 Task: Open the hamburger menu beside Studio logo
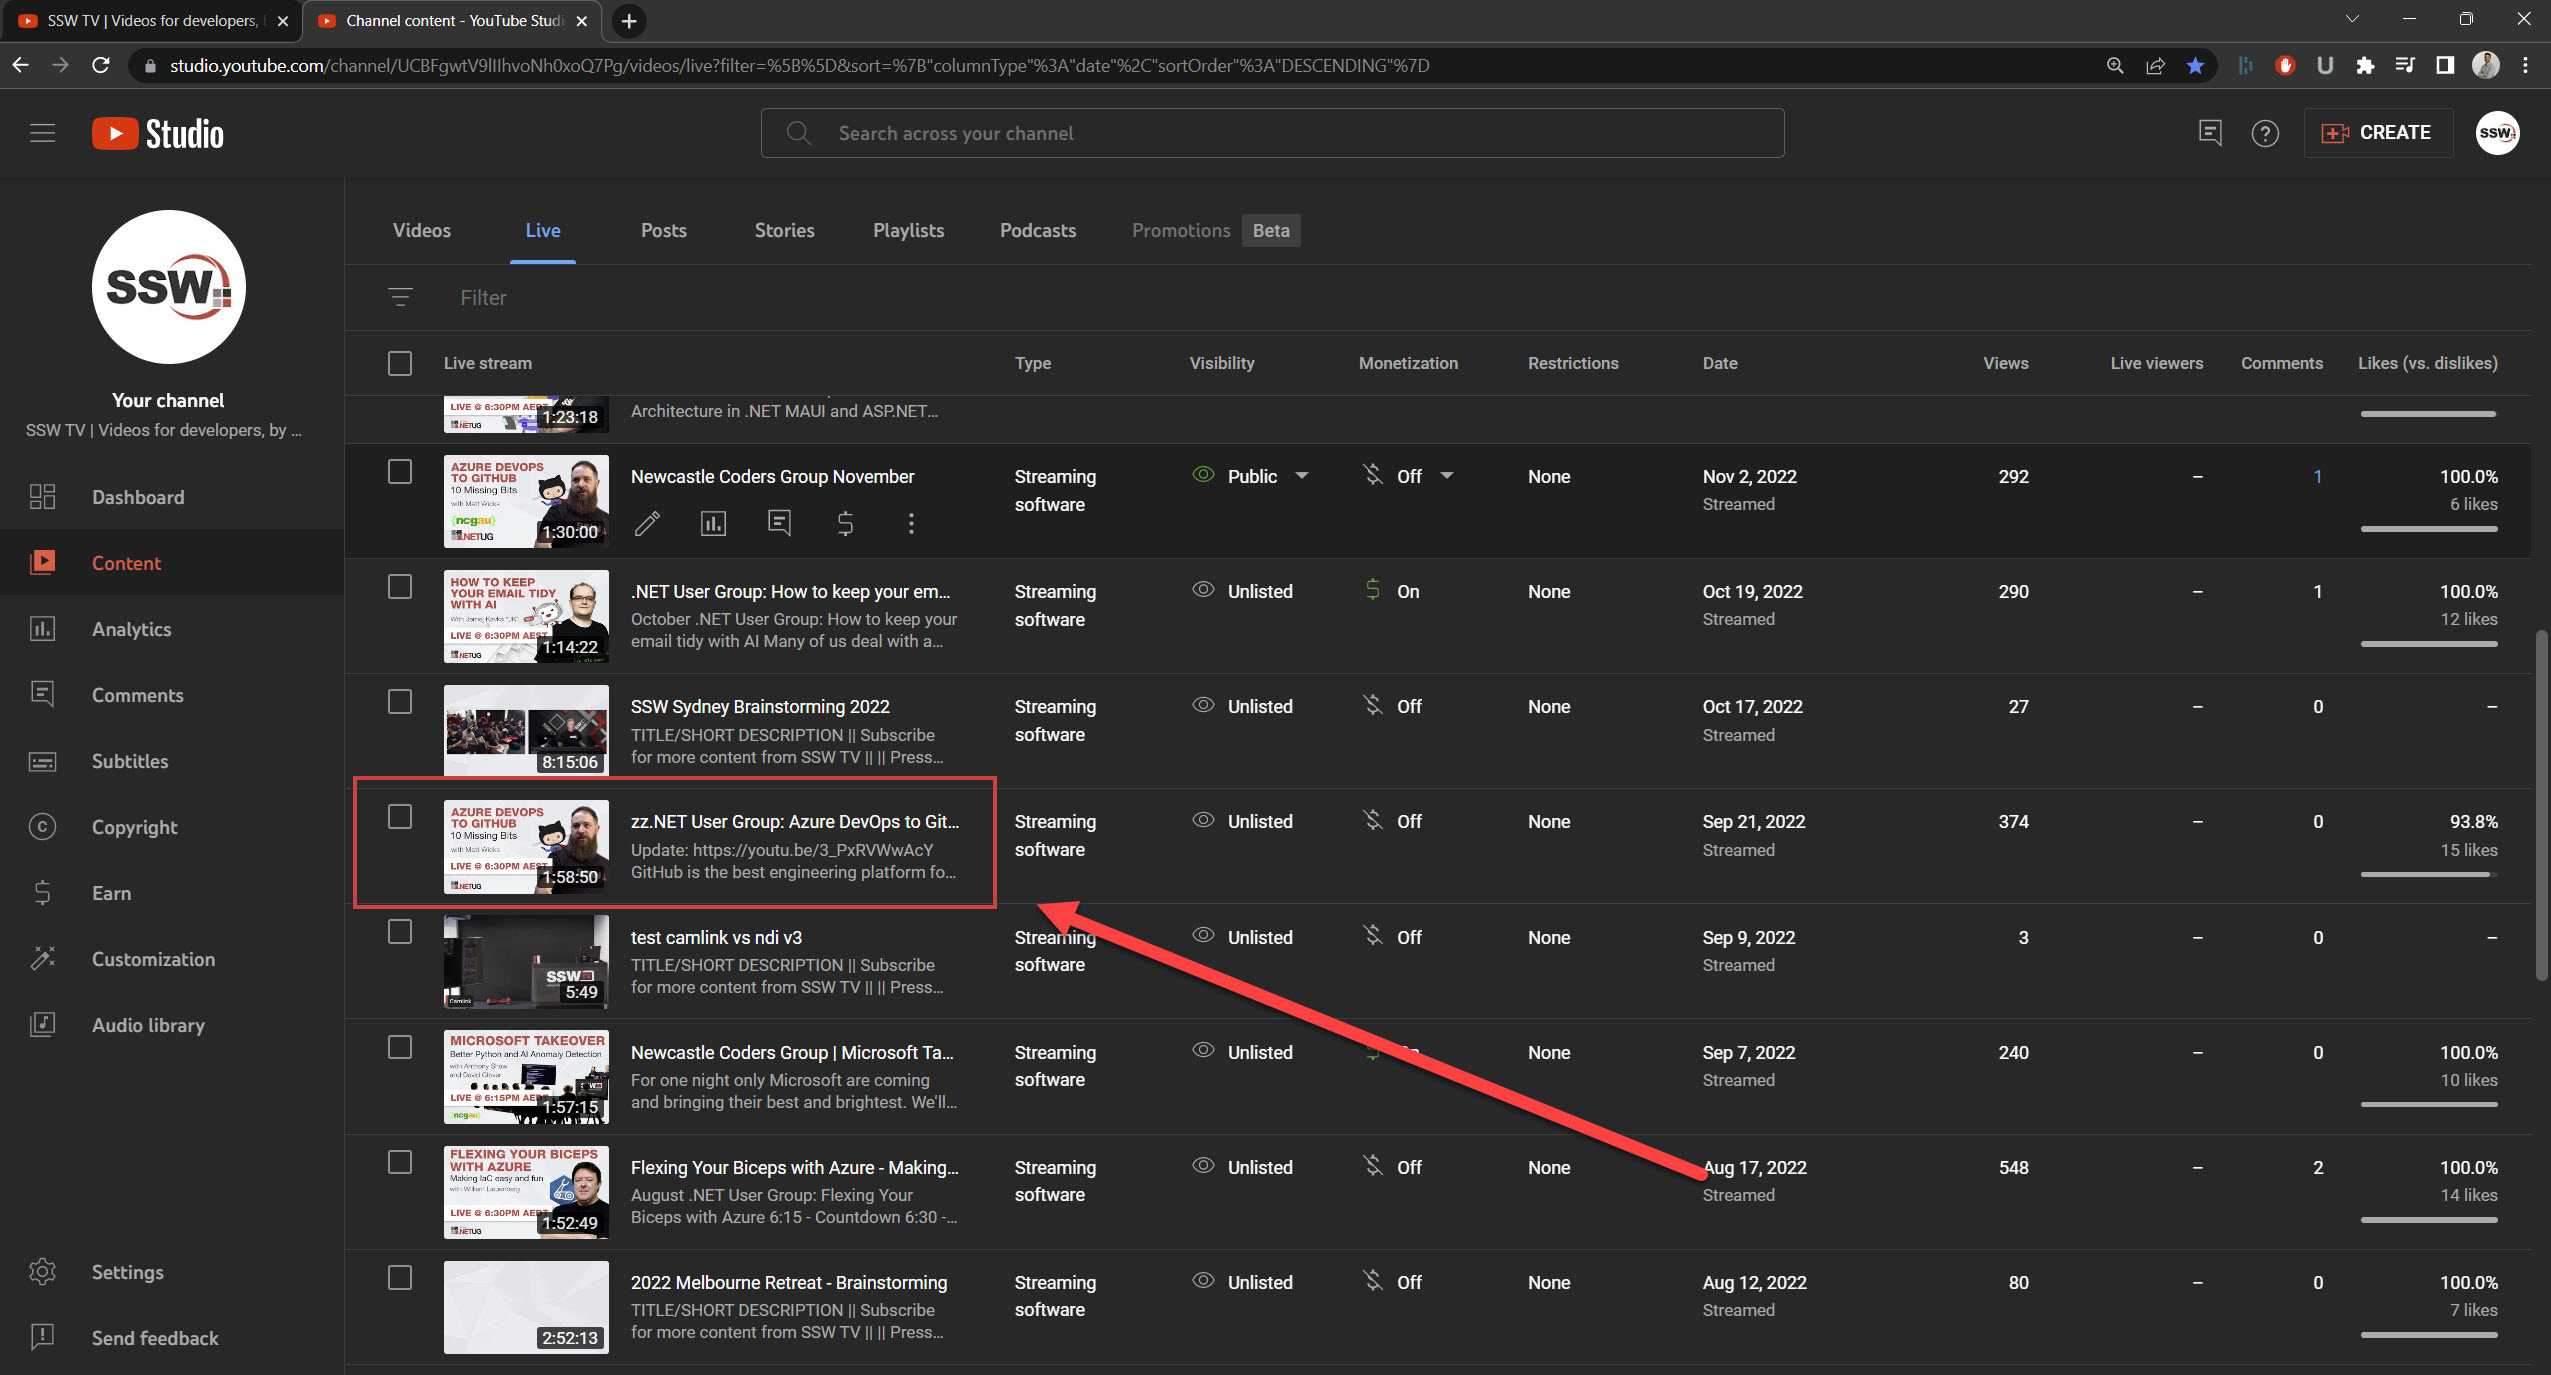point(42,133)
